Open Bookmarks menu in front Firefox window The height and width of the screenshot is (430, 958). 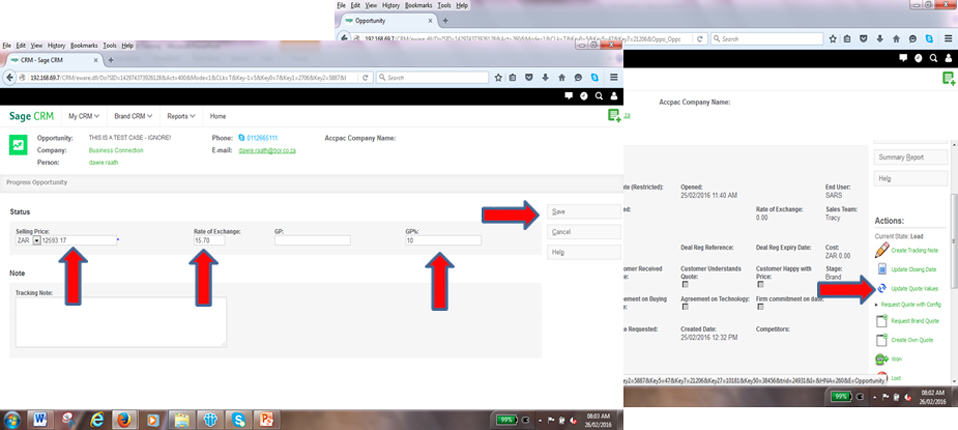pos(84,45)
